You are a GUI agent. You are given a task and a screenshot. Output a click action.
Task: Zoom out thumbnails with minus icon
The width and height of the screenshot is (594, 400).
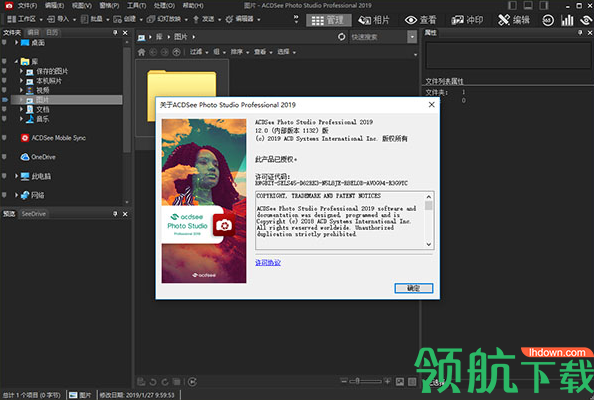pos(344,381)
